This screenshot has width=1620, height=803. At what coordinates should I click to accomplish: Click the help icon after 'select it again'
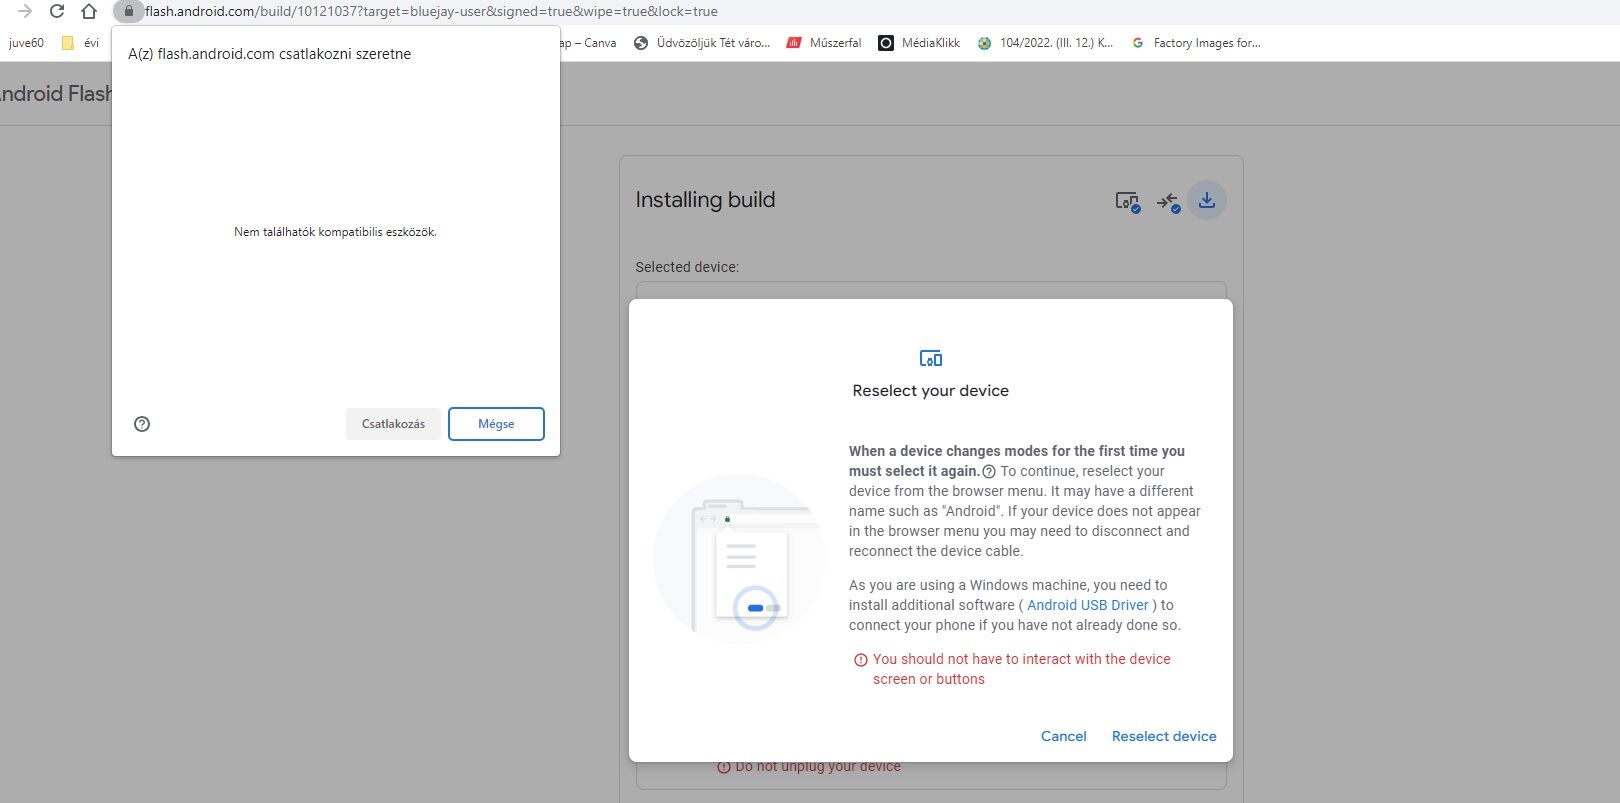989,471
